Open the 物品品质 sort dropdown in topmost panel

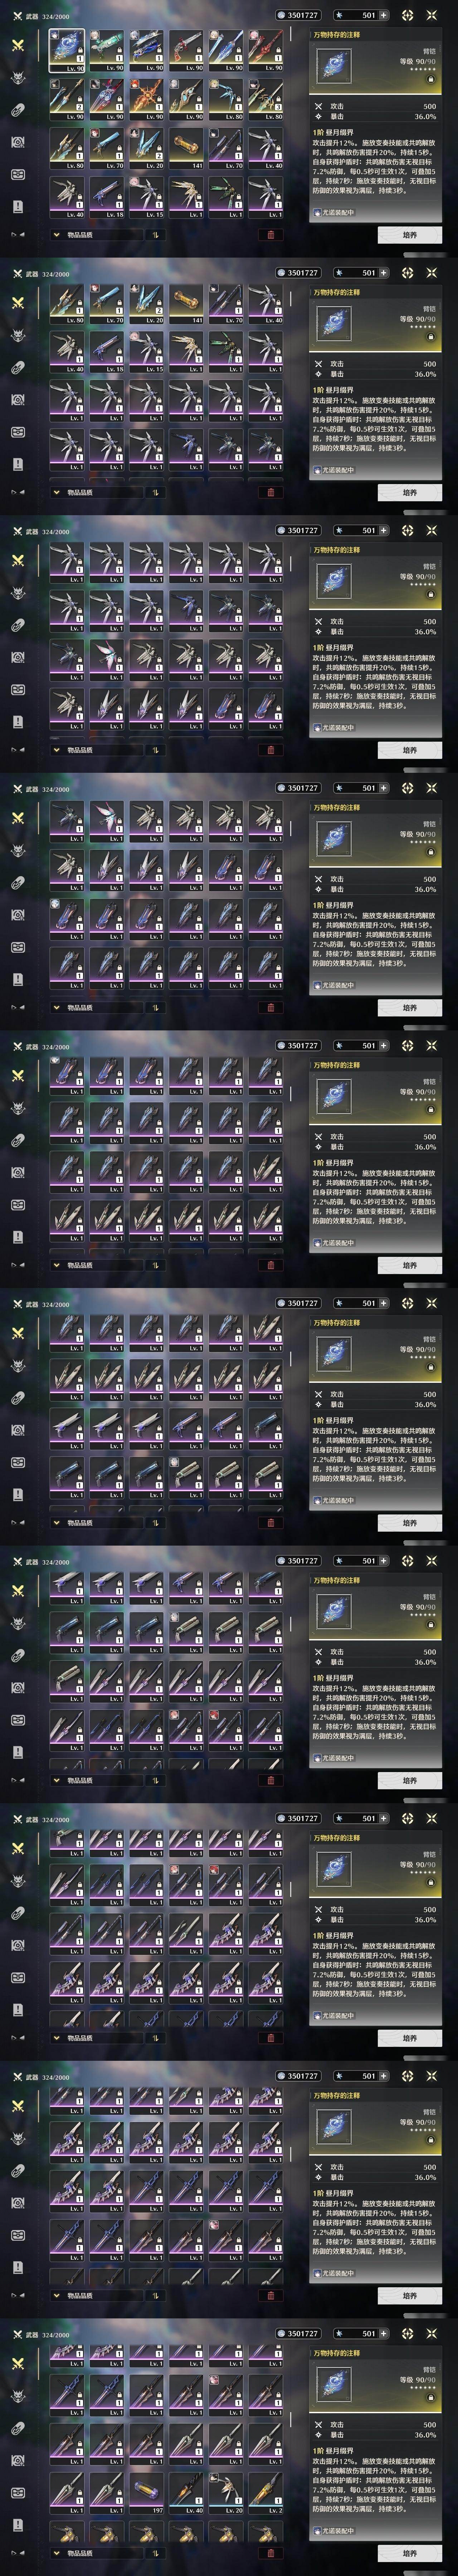pyautogui.click(x=95, y=235)
